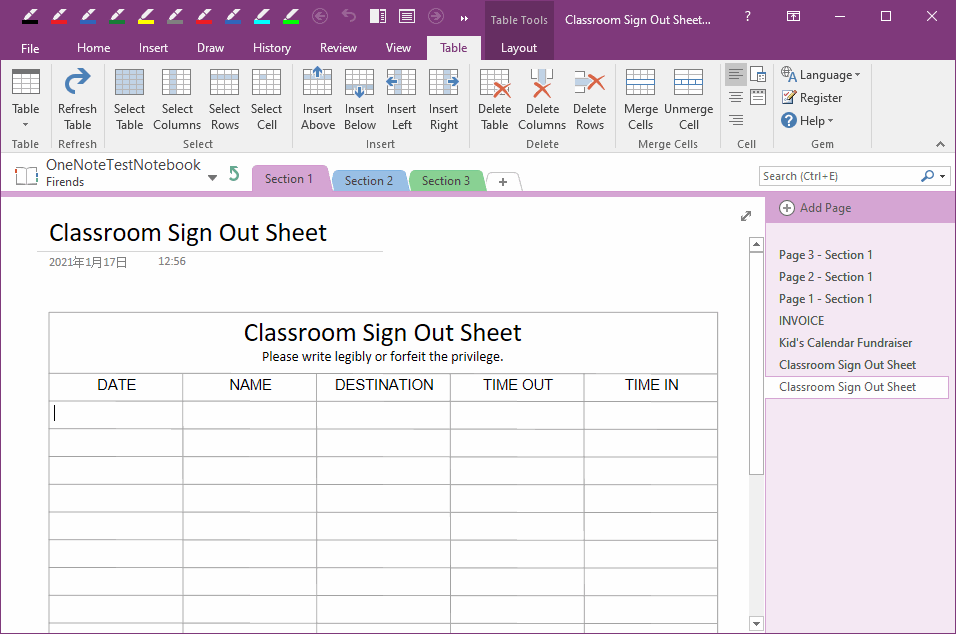Screen dimensions: 956x634
Task: Enable the Cell top alignment option
Action: [x=735, y=74]
